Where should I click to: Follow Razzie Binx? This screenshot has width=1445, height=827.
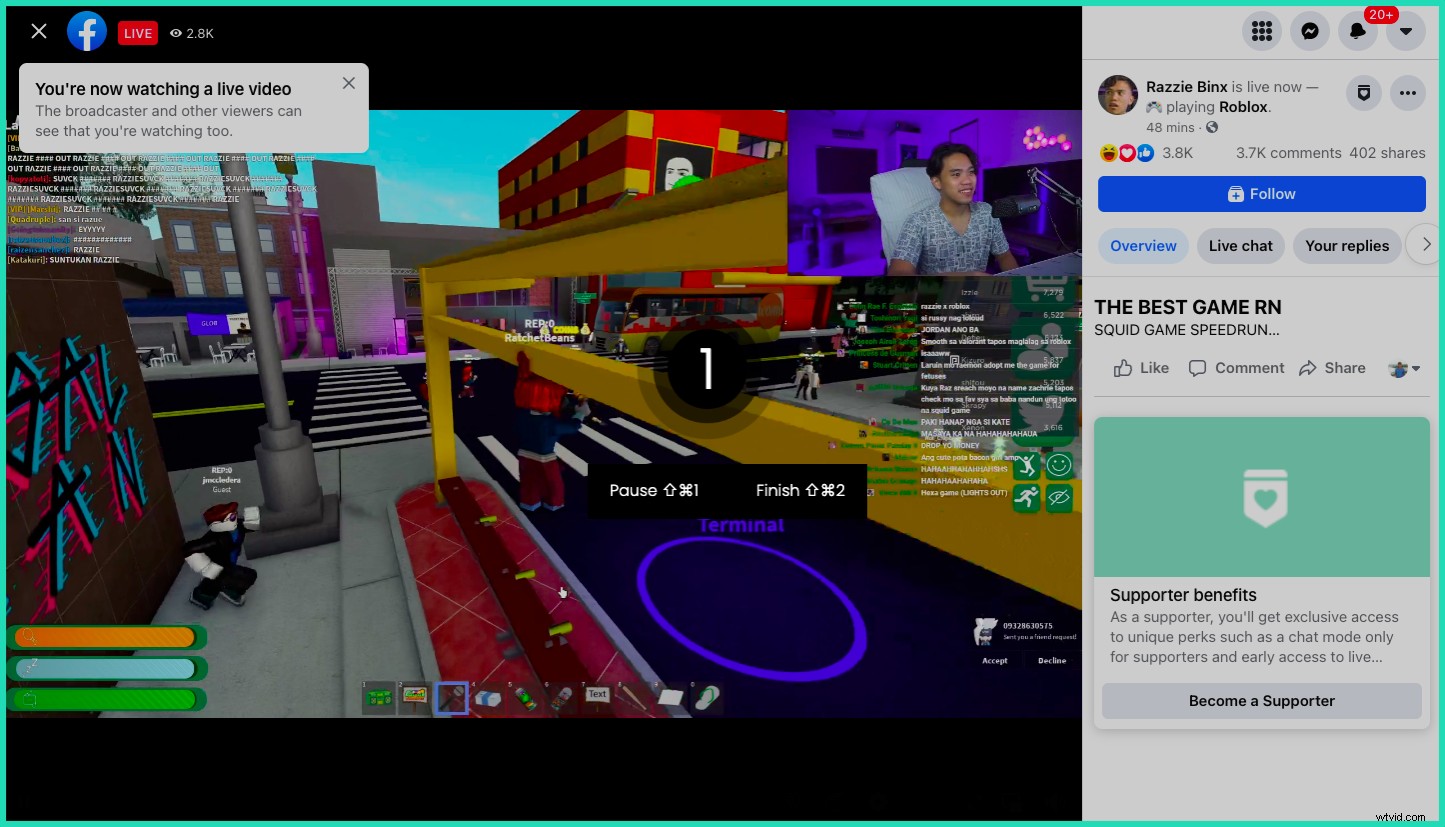coord(1261,194)
